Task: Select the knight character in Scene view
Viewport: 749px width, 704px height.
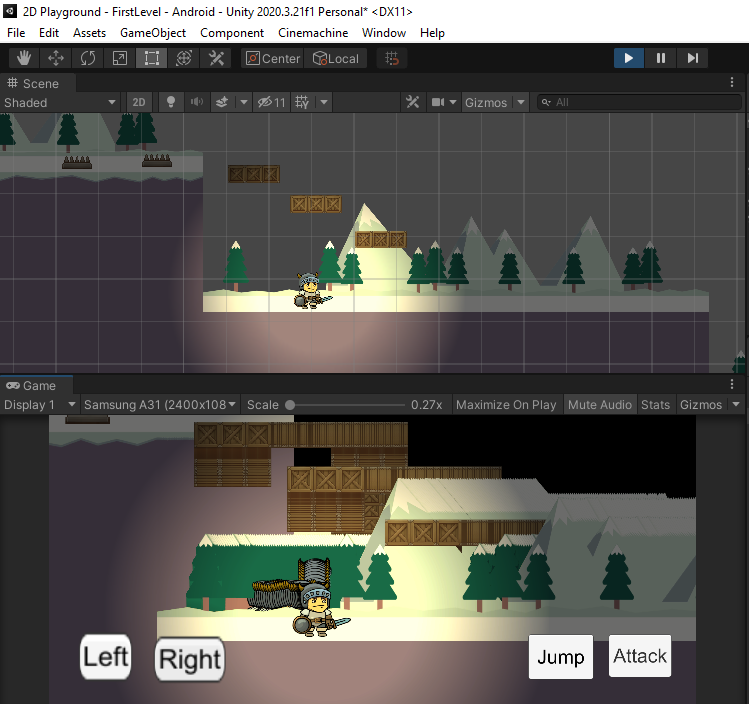Action: point(310,290)
